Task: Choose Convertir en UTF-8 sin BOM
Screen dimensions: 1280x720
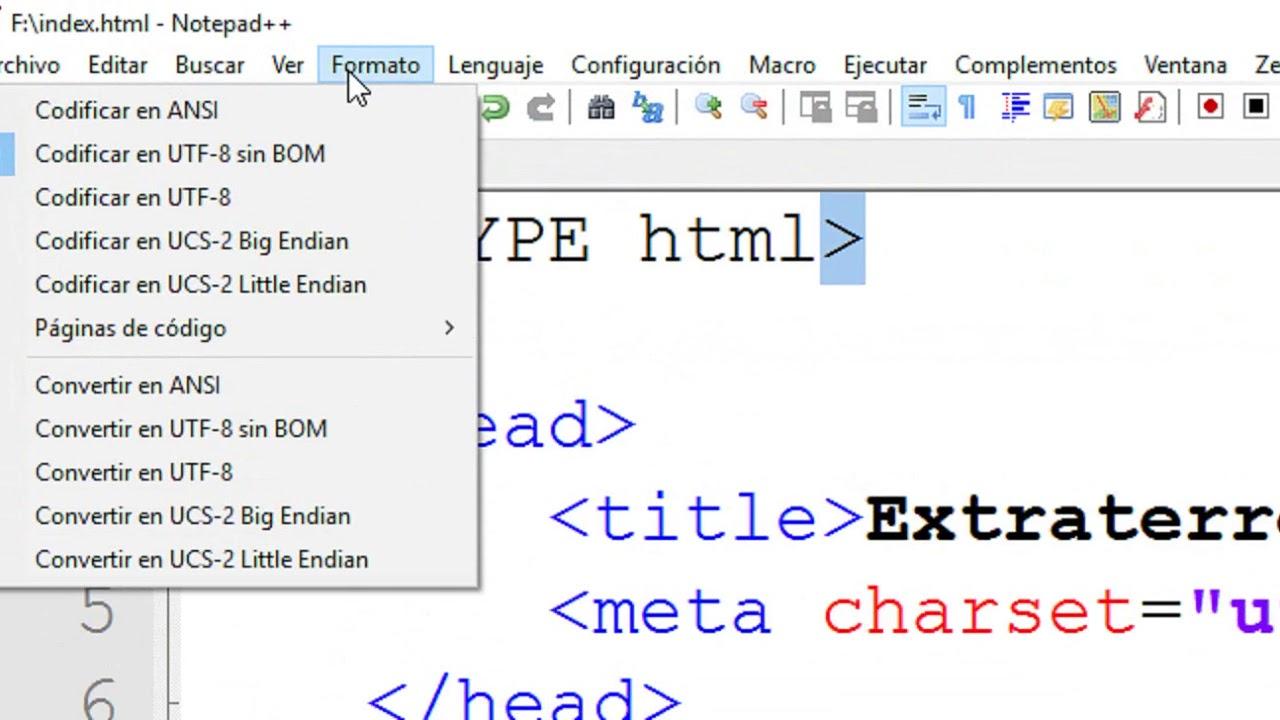Action: (238, 429)
